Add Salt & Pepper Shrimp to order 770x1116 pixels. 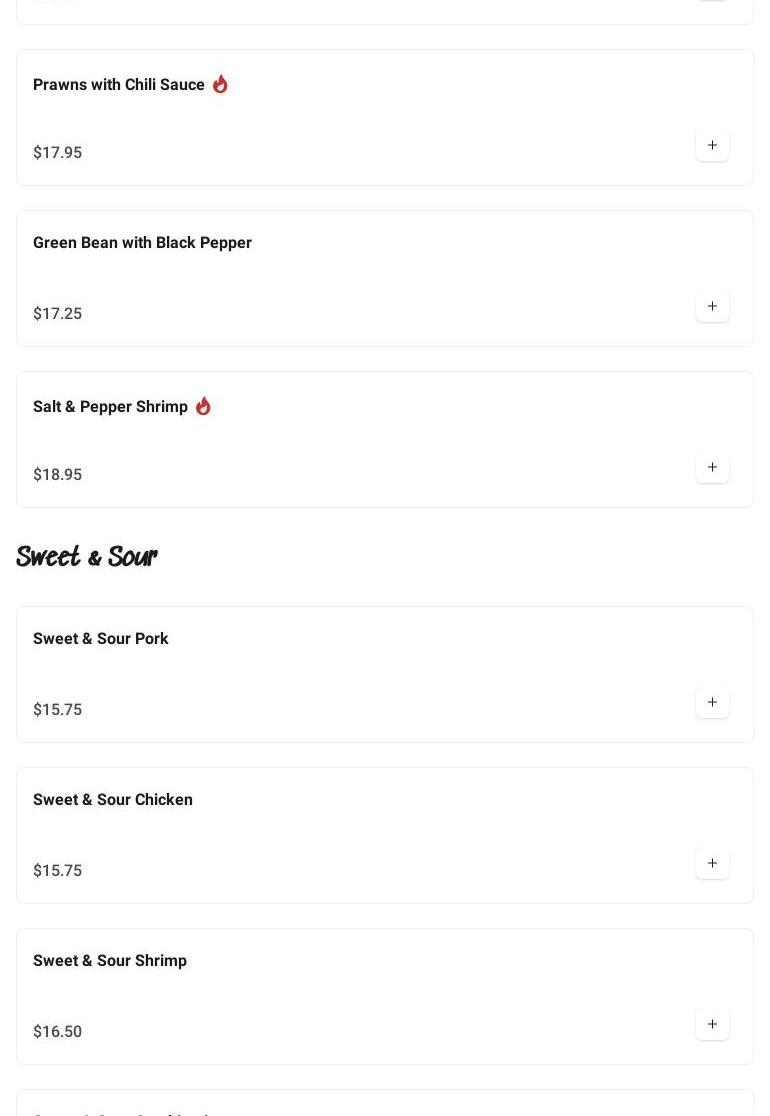(712, 467)
